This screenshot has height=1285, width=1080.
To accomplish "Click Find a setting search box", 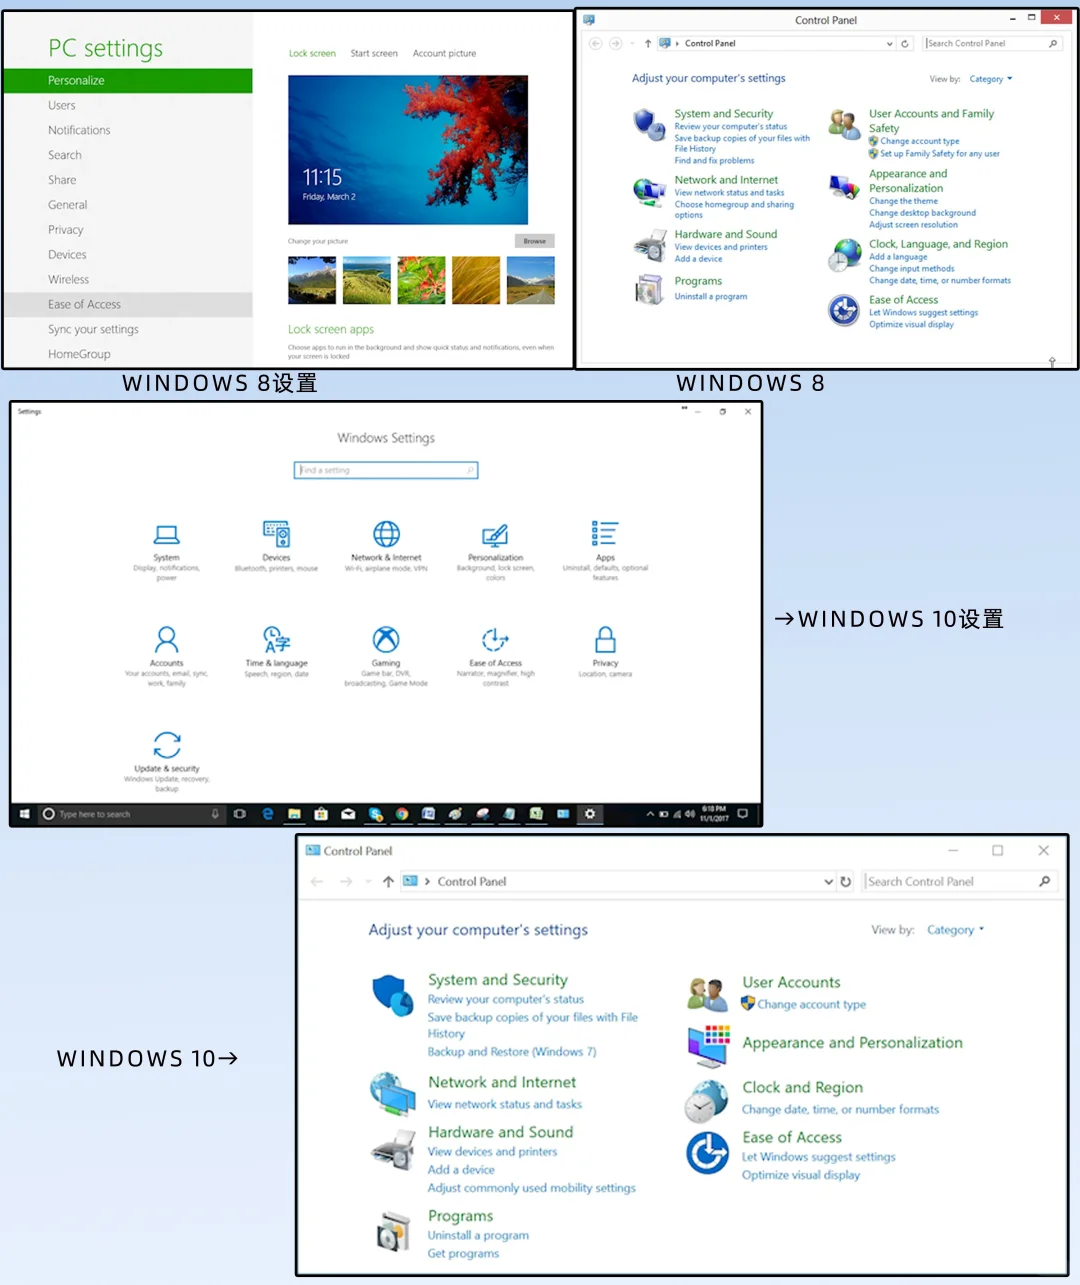I will click(x=386, y=470).
